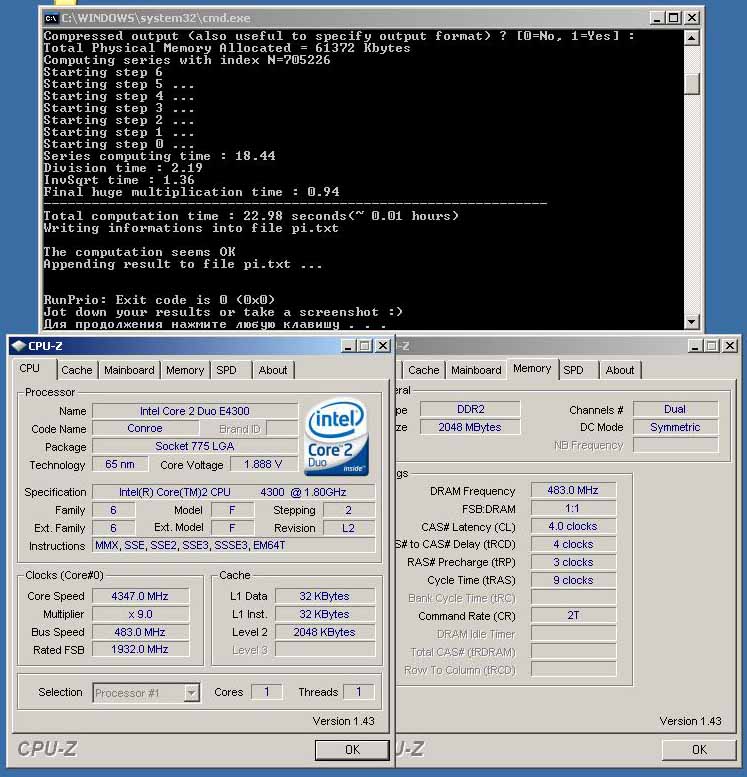This screenshot has width=747, height=777.
Task: Click the Total computation time line in cmd
Action: (x=251, y=216)
